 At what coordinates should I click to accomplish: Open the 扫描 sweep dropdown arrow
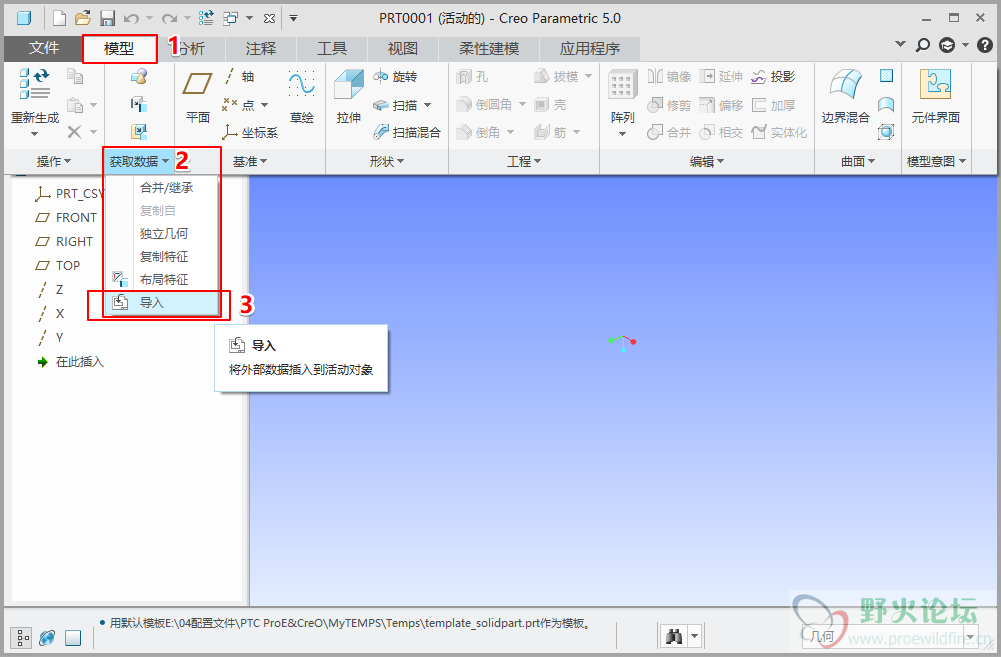pos(427,105)
